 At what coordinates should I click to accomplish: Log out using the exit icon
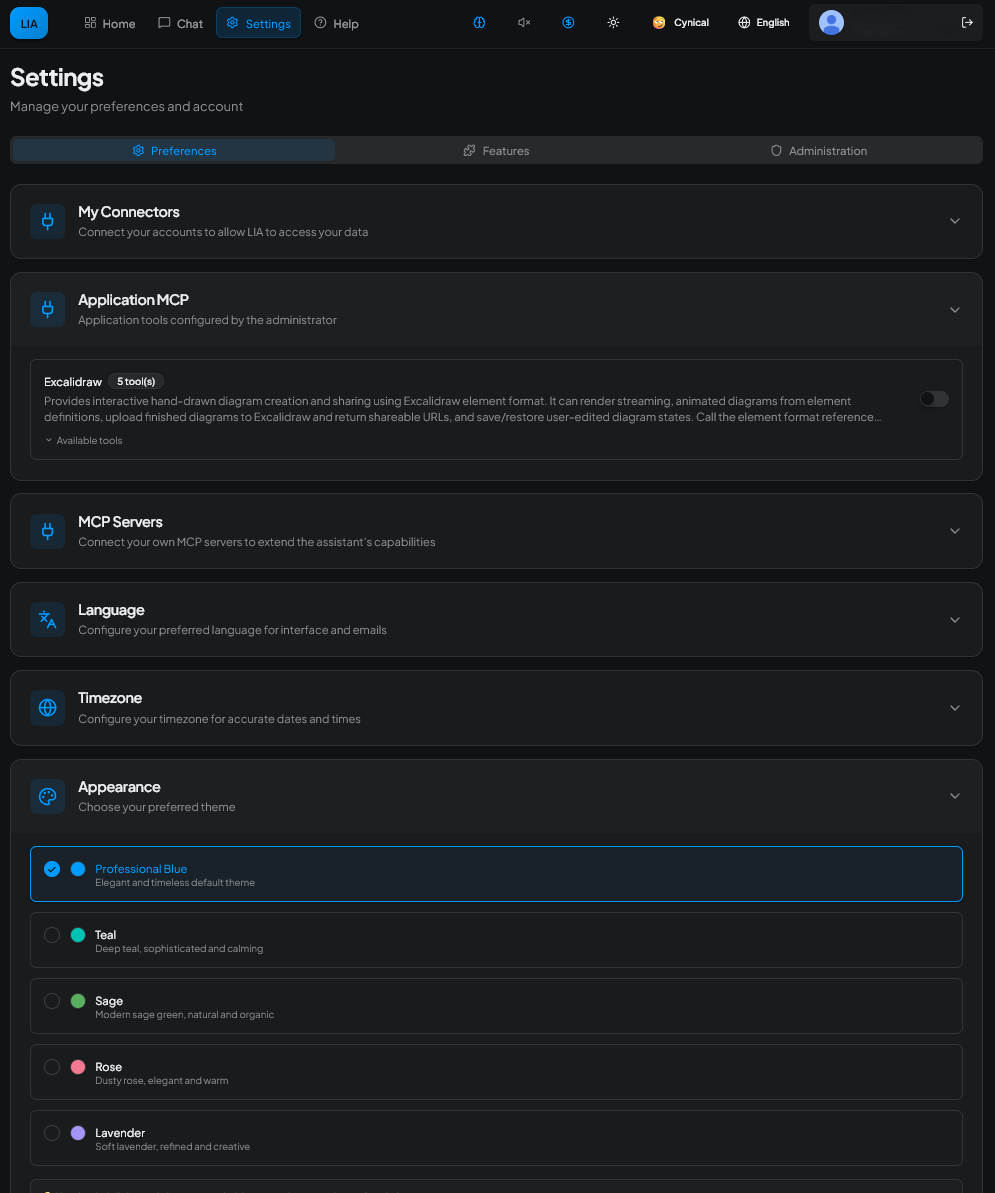coord(966,22)
